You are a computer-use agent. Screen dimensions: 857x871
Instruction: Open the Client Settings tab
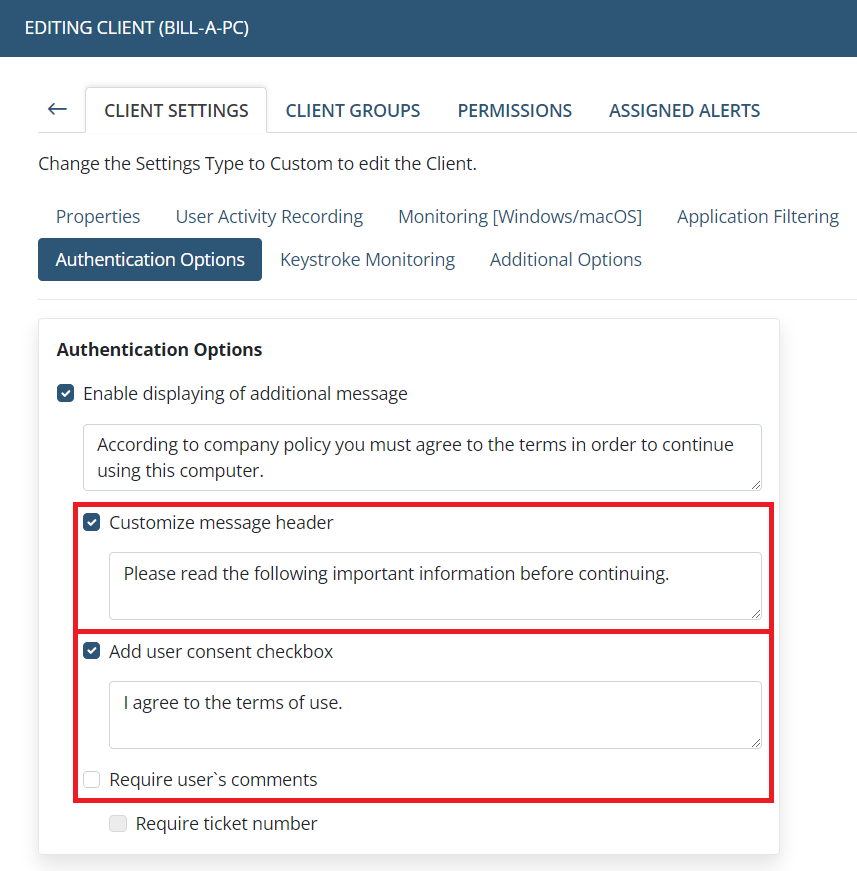pos(176,111)
